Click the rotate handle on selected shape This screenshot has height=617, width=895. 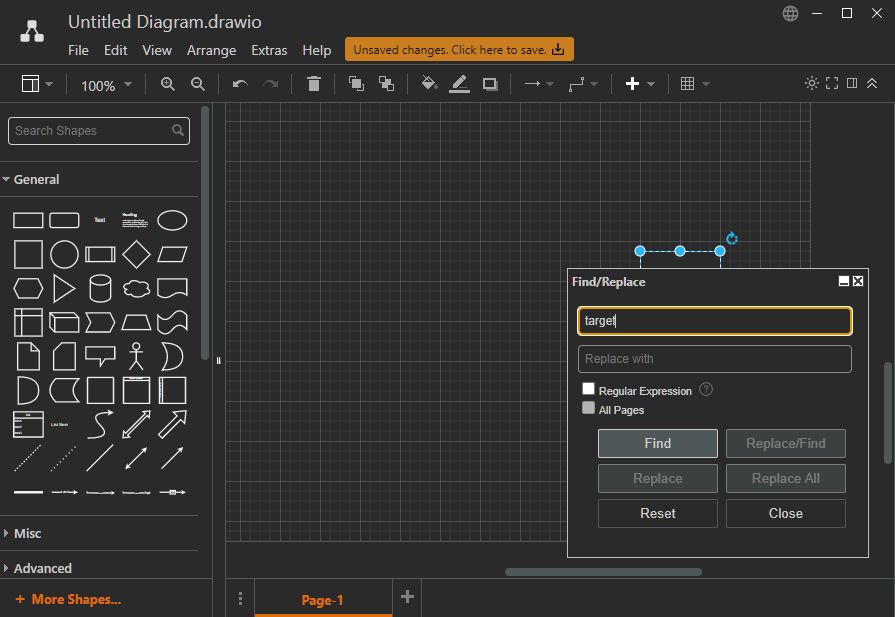(x=732, y=239)
